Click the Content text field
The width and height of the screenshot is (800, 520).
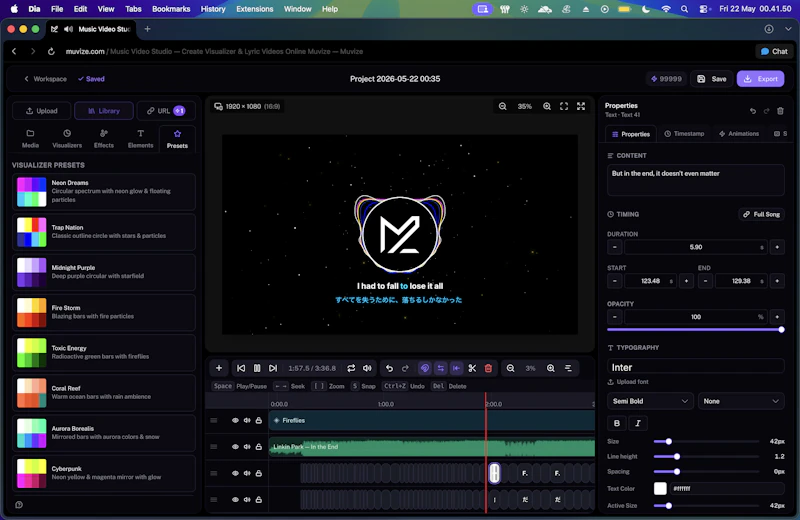(695, 180)
